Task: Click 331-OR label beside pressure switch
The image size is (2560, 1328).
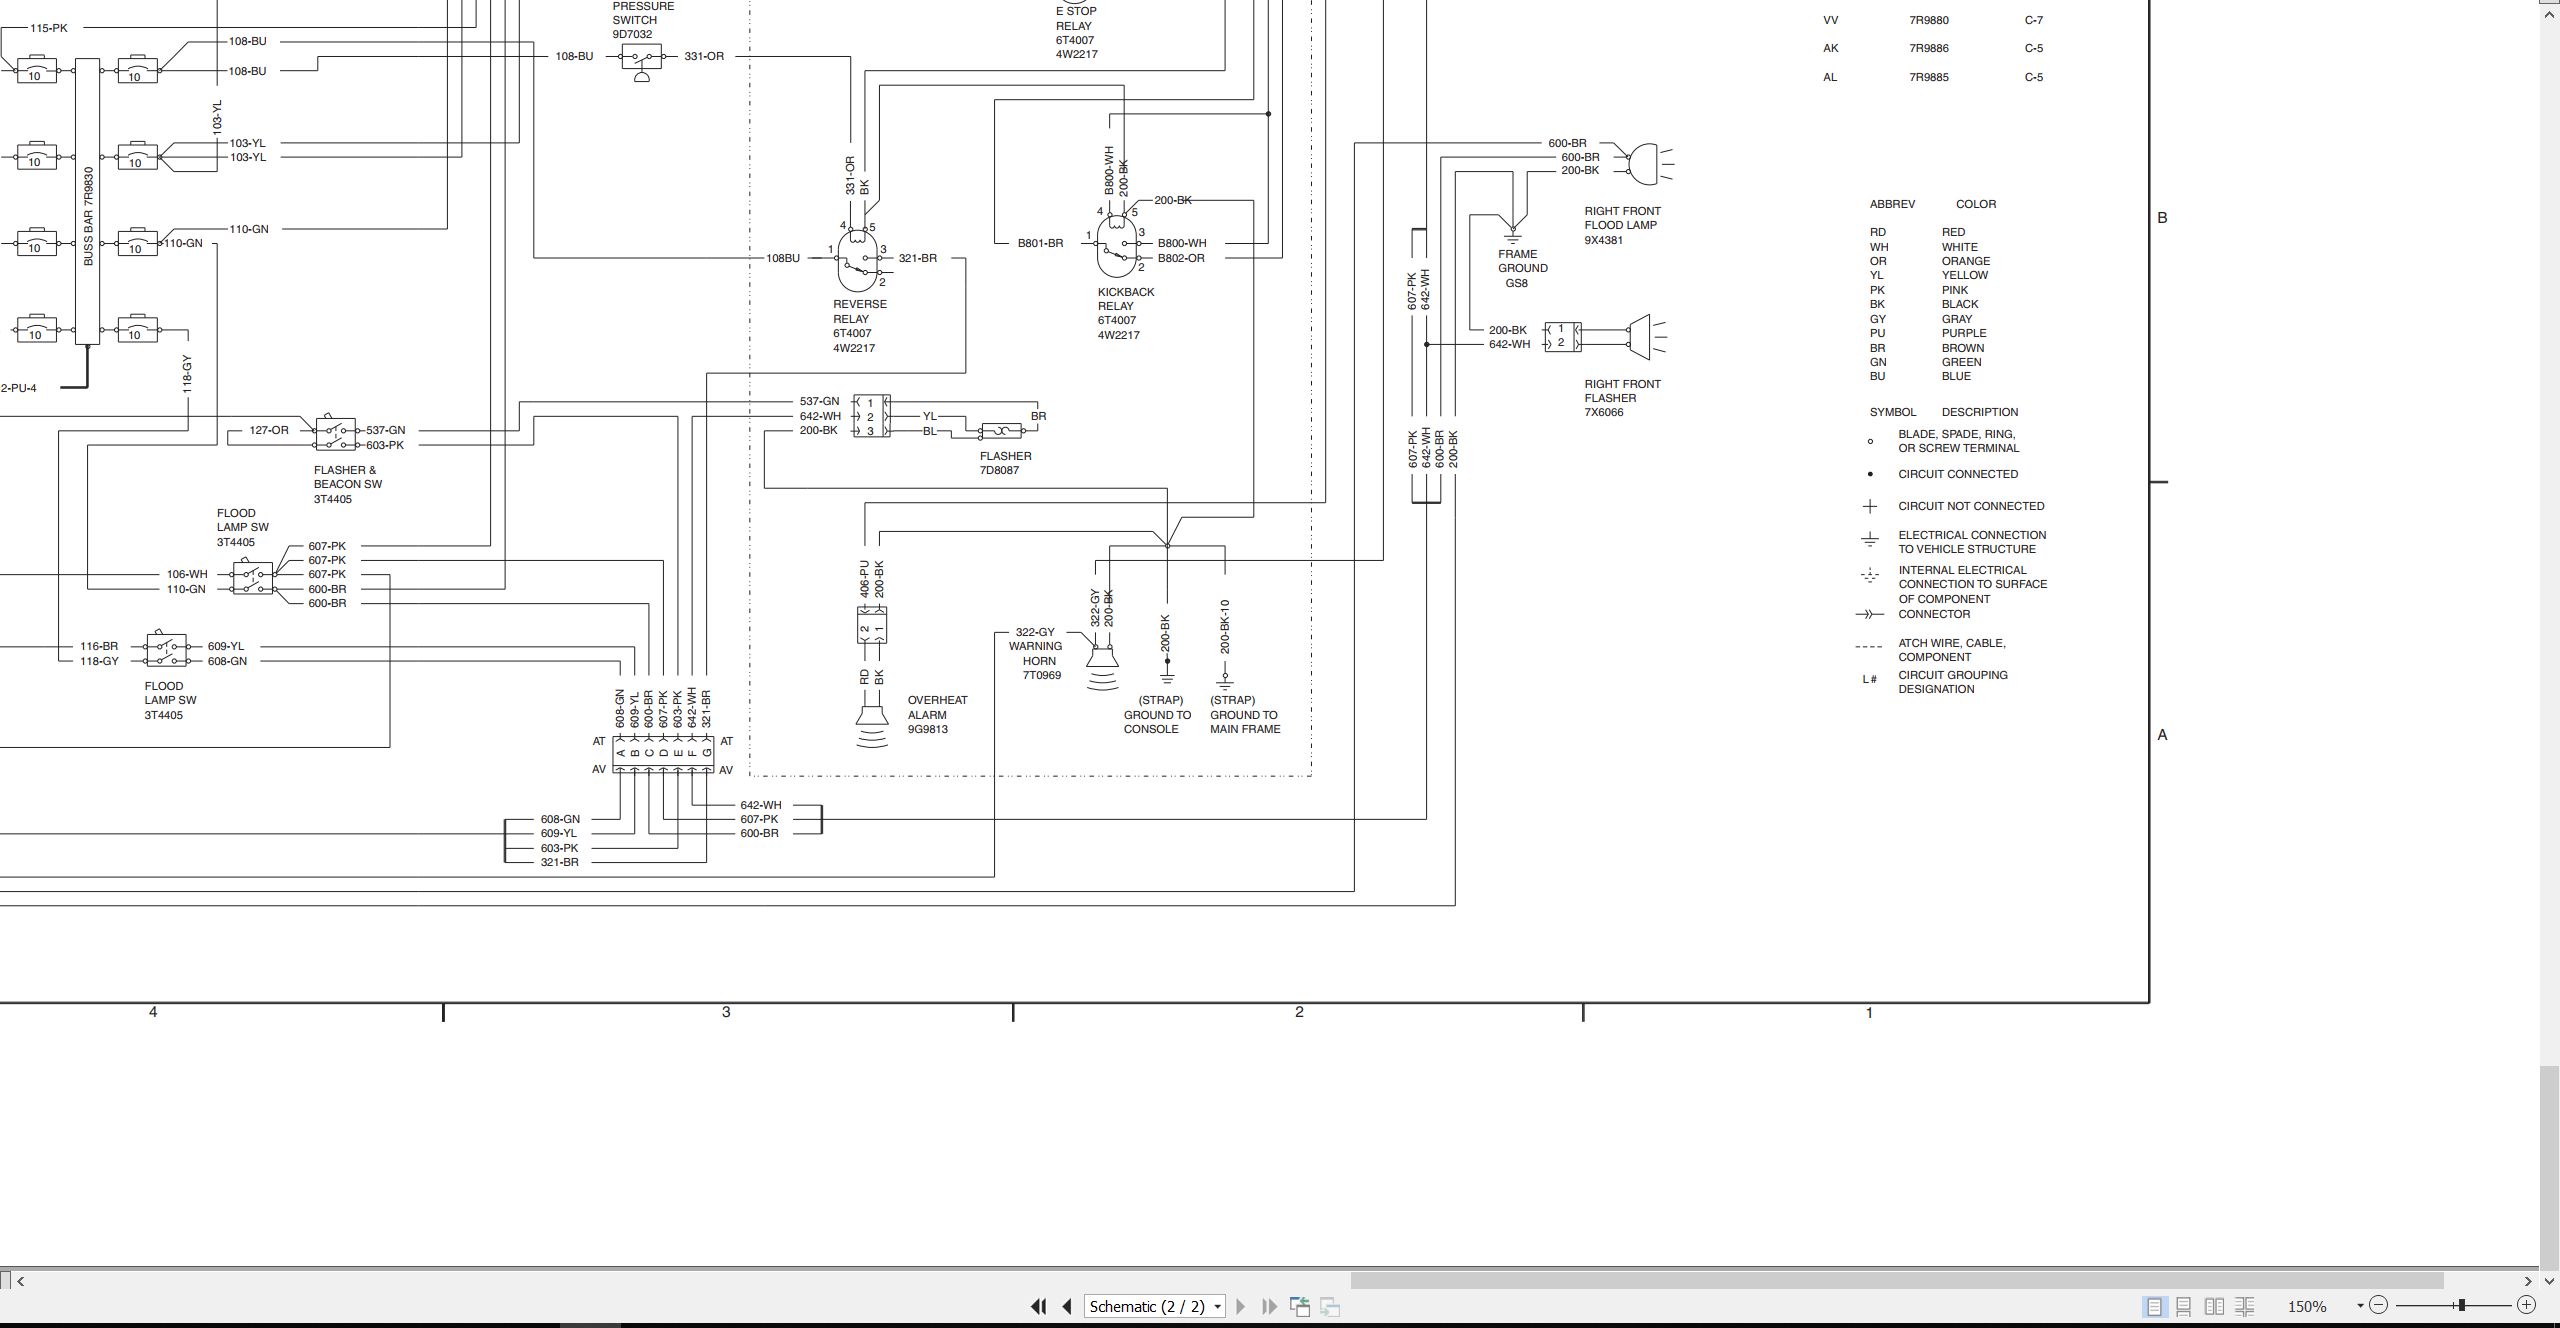Action: pos(704,56)
